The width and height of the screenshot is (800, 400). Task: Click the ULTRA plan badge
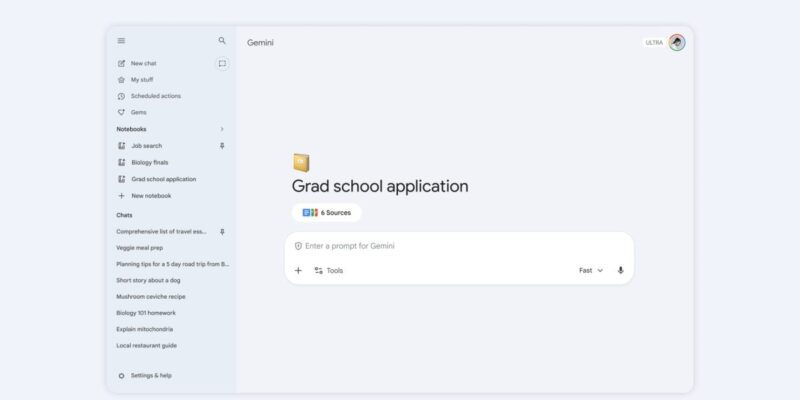pyautogui.click(x=654, y=43)
